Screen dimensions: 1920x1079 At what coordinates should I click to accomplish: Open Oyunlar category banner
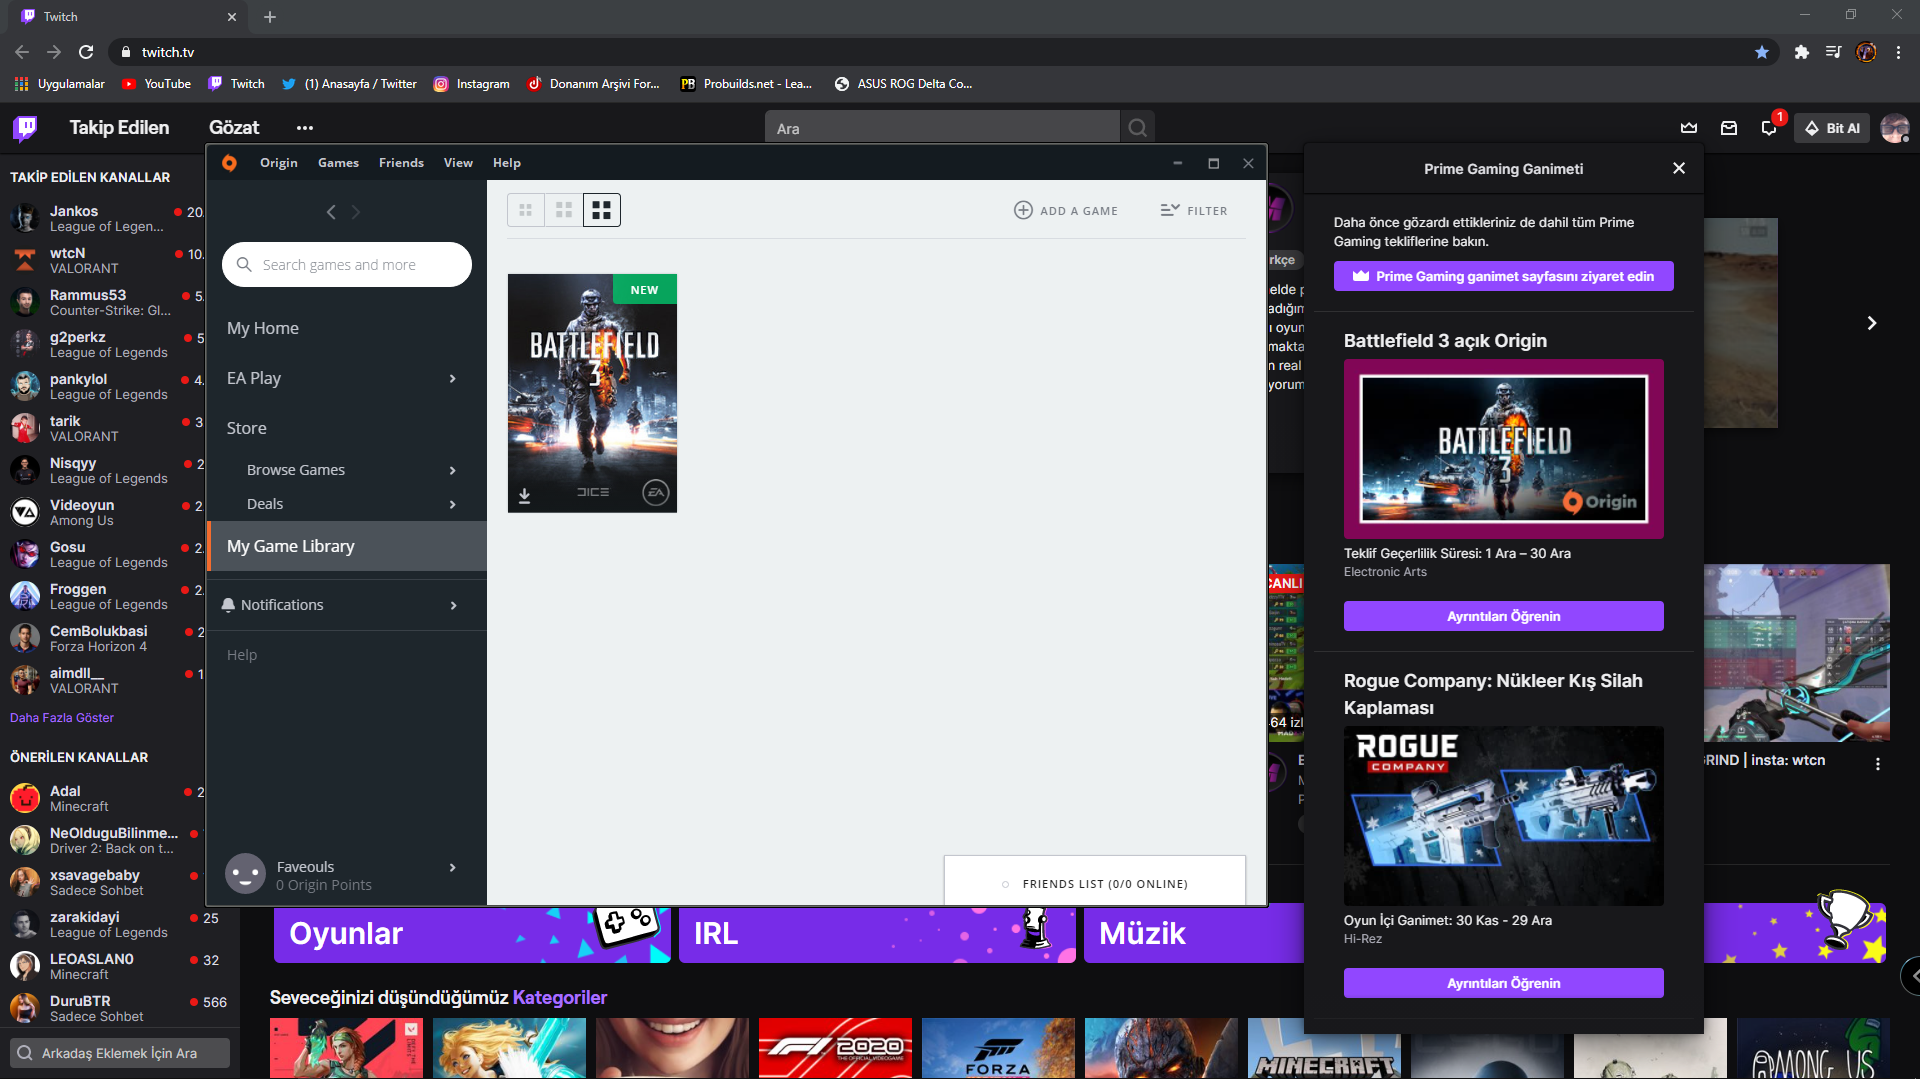[x=472, y=934]
